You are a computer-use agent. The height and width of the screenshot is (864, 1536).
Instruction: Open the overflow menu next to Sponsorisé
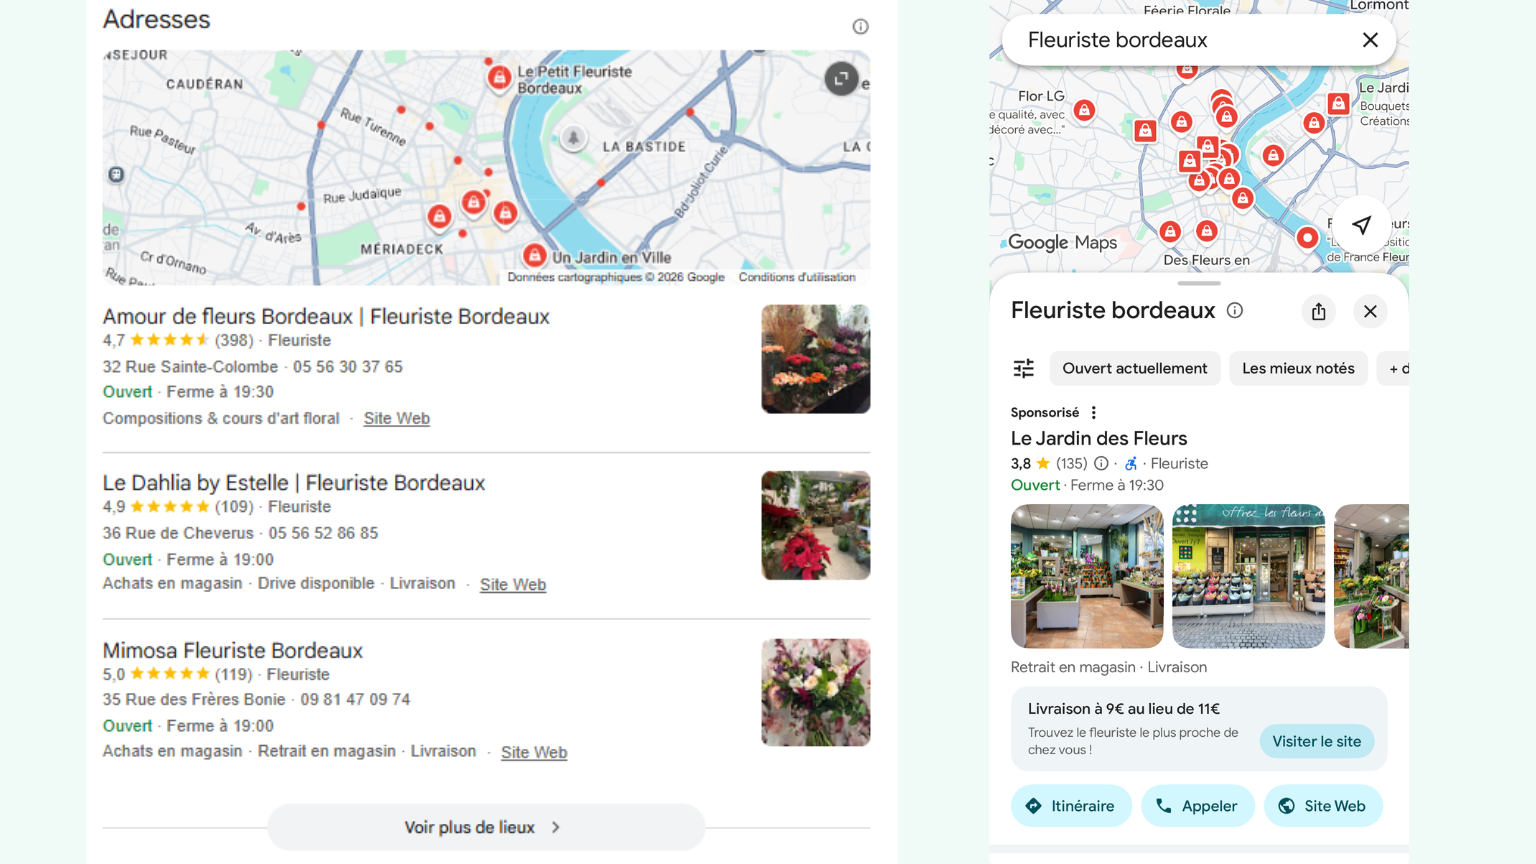(x=1093, y=412)
